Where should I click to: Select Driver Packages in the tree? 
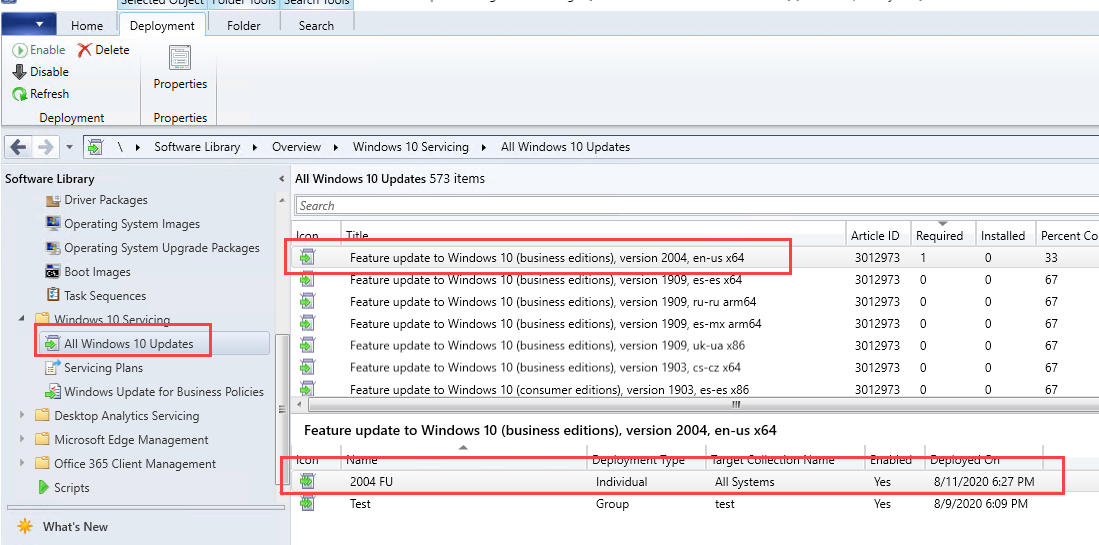97,200
